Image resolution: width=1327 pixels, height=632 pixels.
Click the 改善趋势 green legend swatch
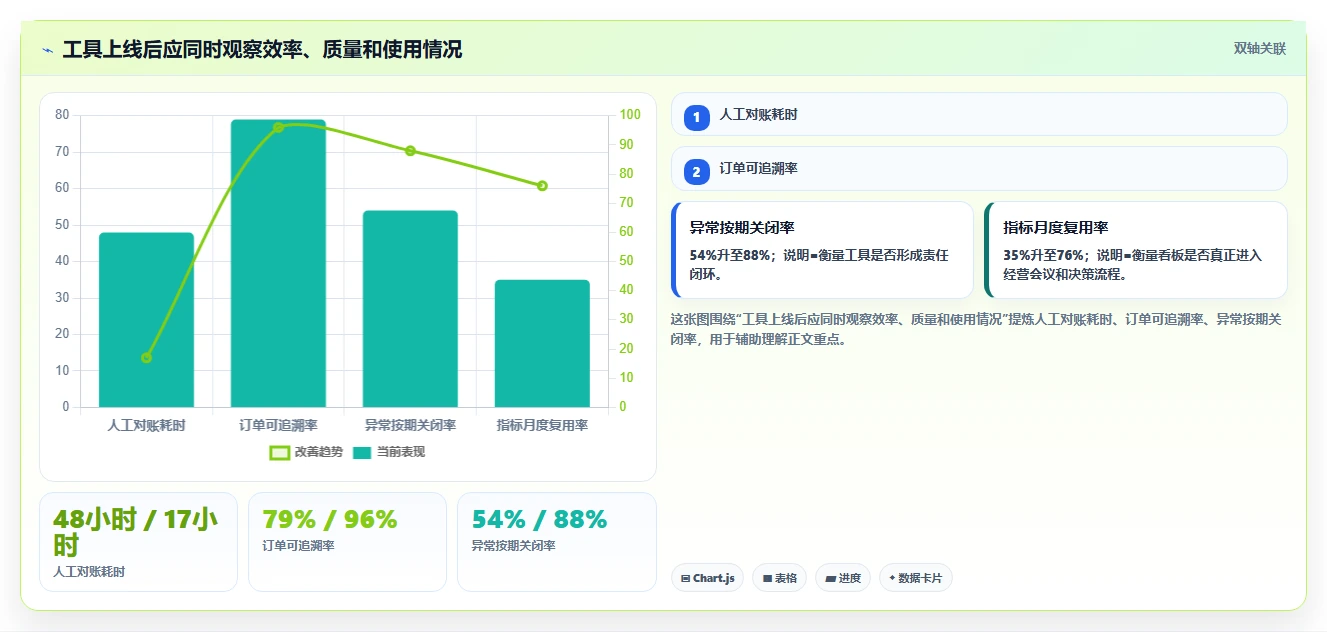click(279, 453)
